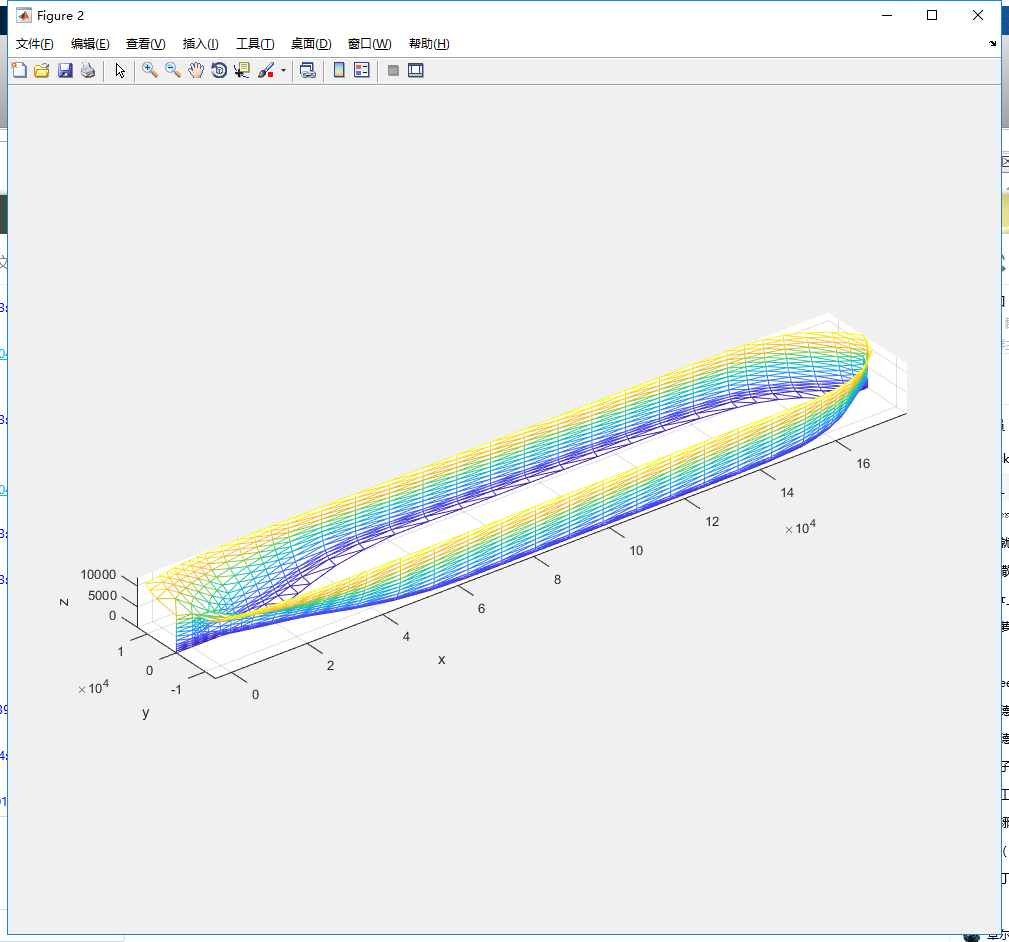Click the Show Plot Tools and Dock icon

point(416,70)
